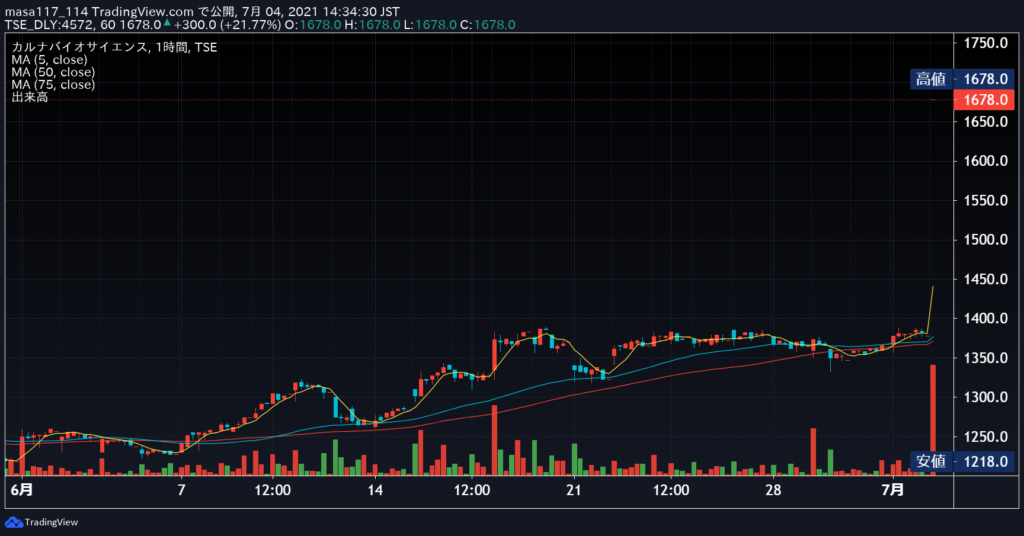
Task: Click the TSE_DLY:4572 ticker header text
Action: [50, 25]
